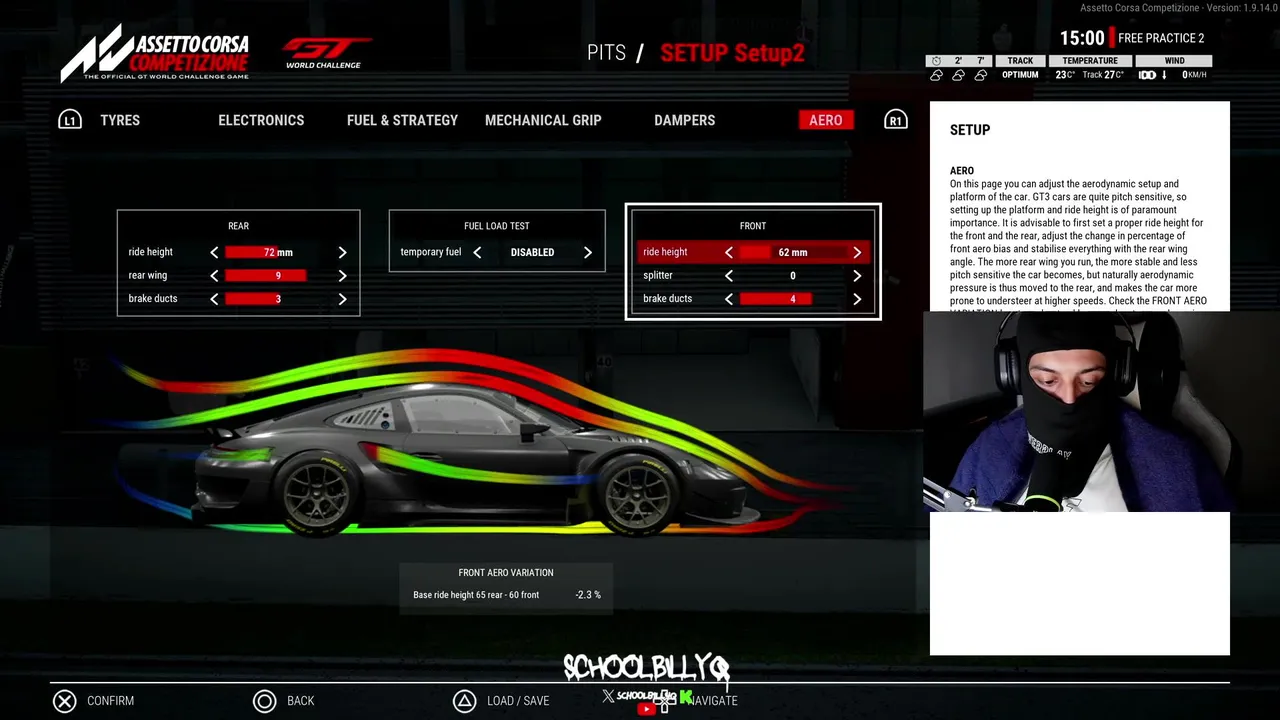Click the DISABLED temporary fuel value
Screen dimensions: 1280x720
[532, 253]
